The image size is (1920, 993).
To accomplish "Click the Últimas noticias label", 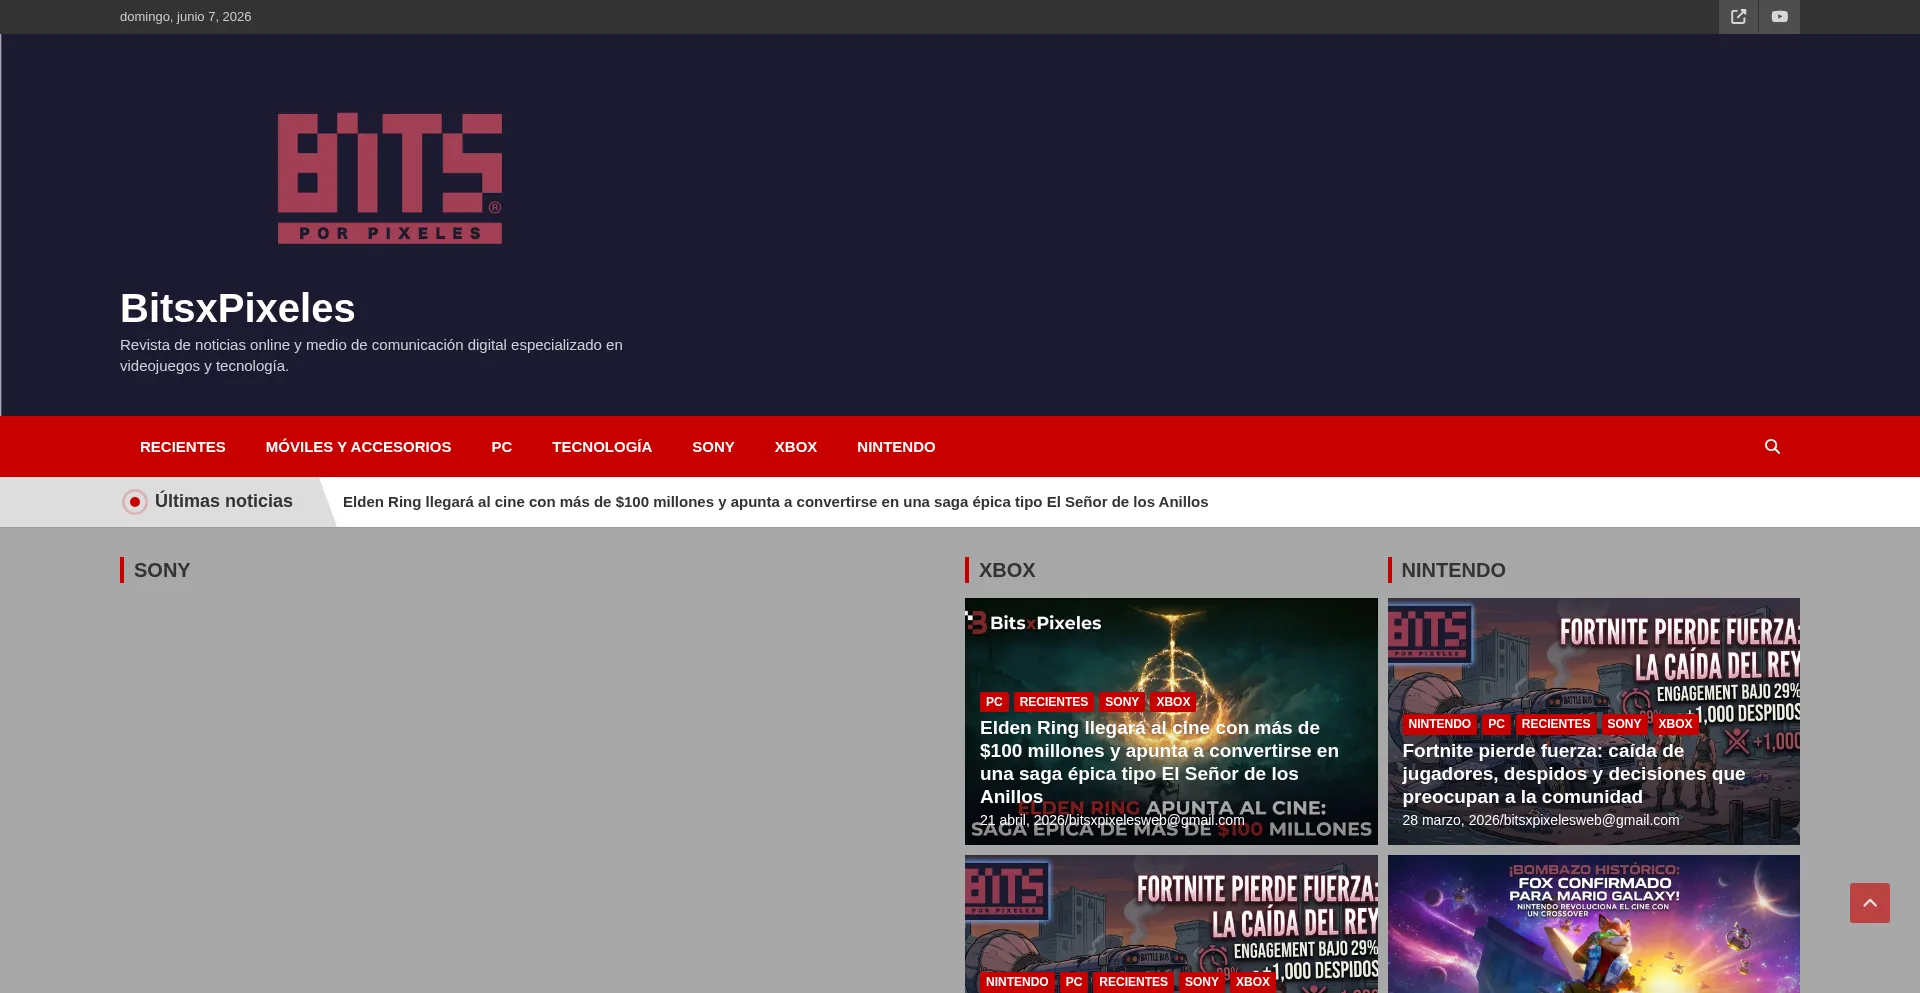I will coord(224,501).
